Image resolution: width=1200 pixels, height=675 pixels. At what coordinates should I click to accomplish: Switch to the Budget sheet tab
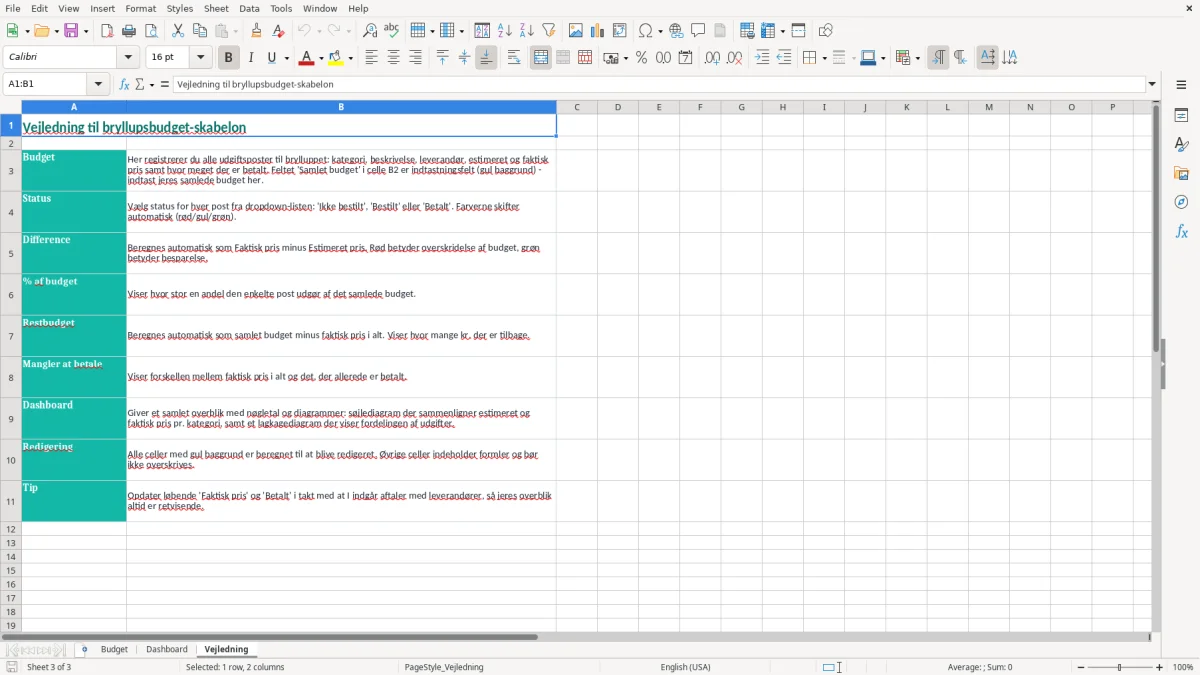pos(114,650)
